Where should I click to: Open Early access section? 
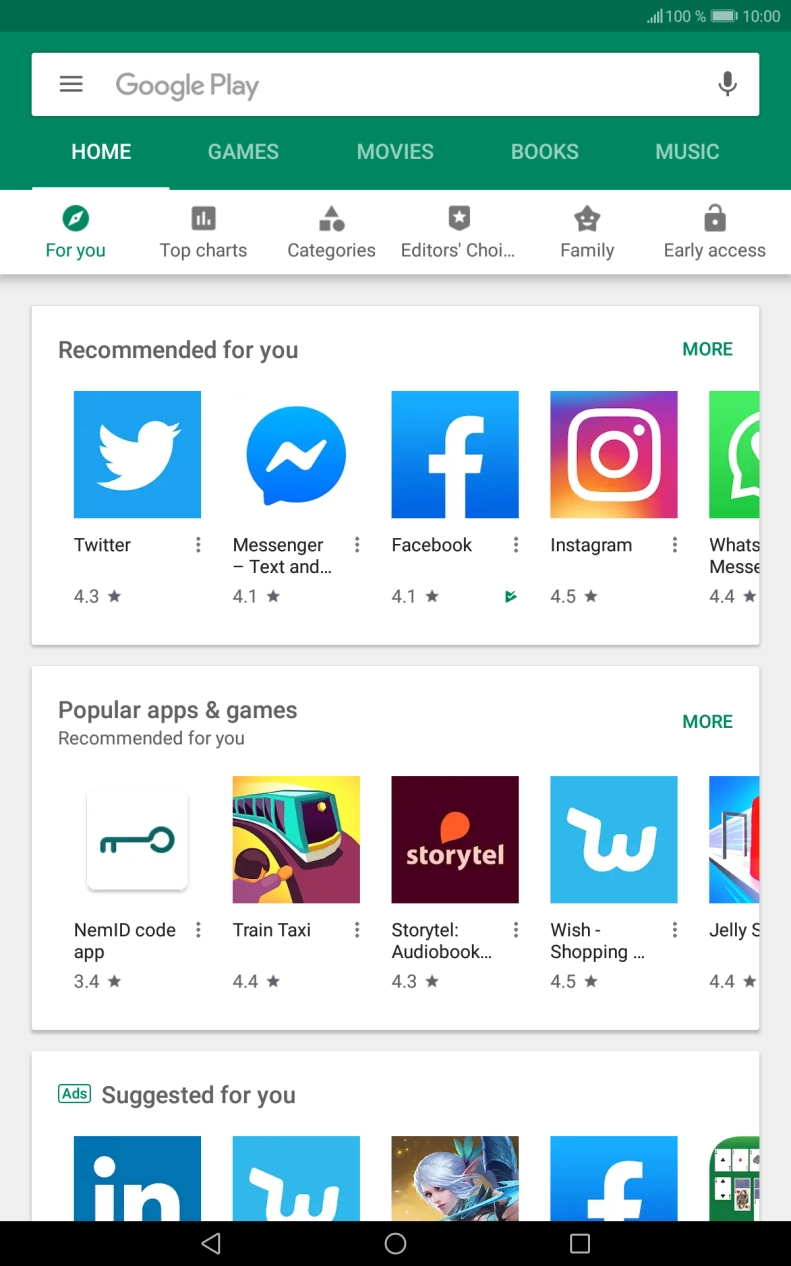pos(714,232)
